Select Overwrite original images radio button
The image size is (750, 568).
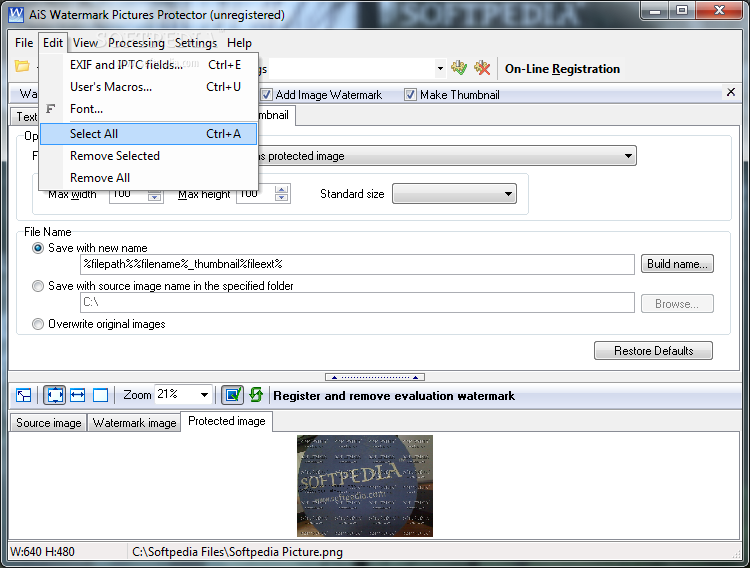point(38,324)
